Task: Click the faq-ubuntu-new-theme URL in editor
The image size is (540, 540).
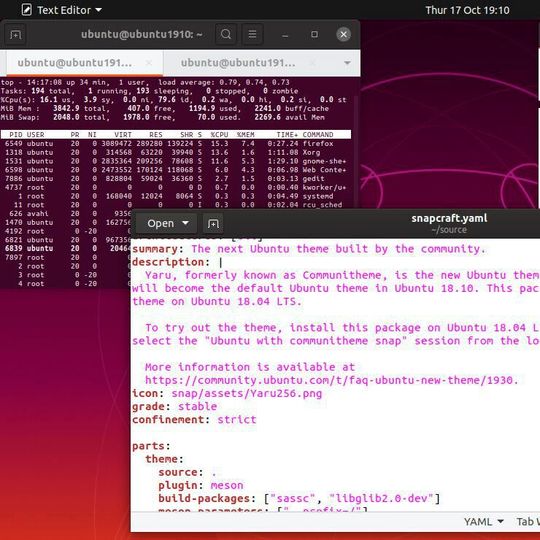Action: (332, 380)
